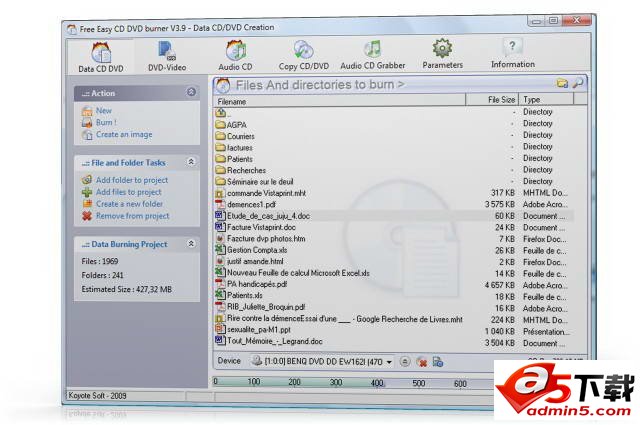
Task: Open the Data CD DVD tab
Action: coord(100,57)
